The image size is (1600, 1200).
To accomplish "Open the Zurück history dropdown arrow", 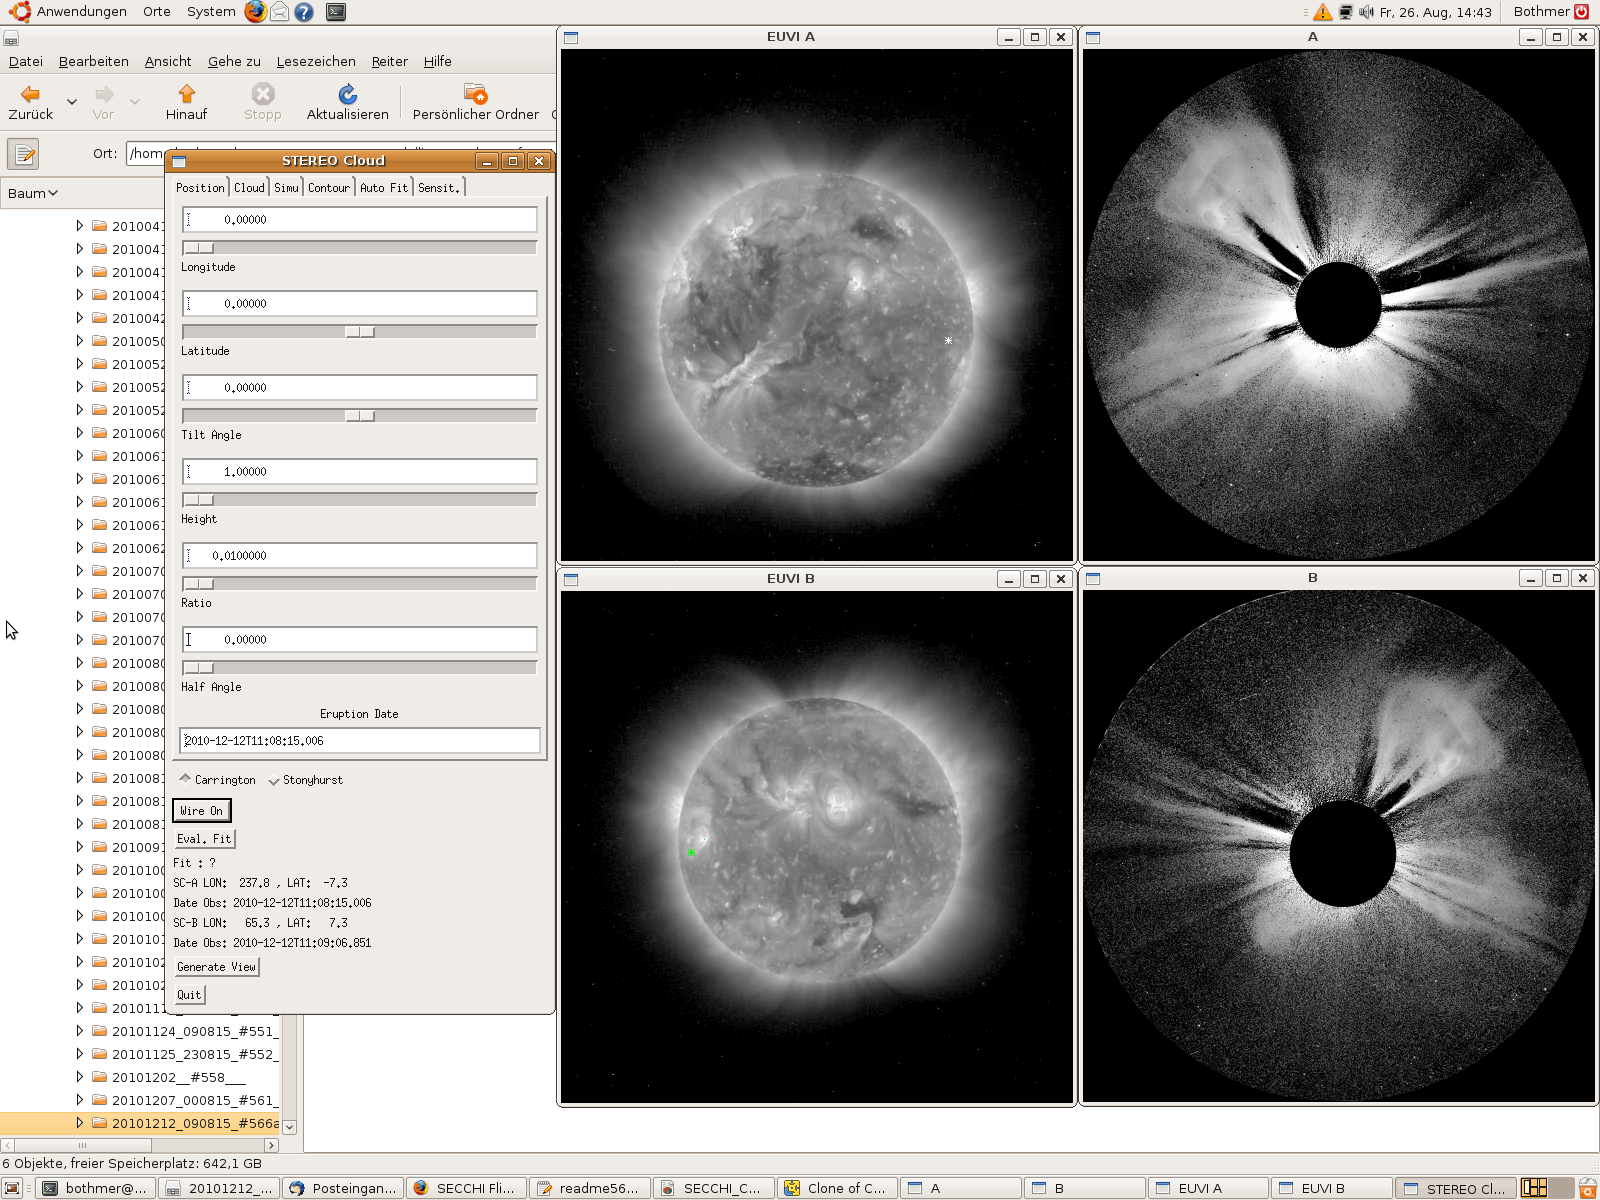I will (x=72, y=101).
